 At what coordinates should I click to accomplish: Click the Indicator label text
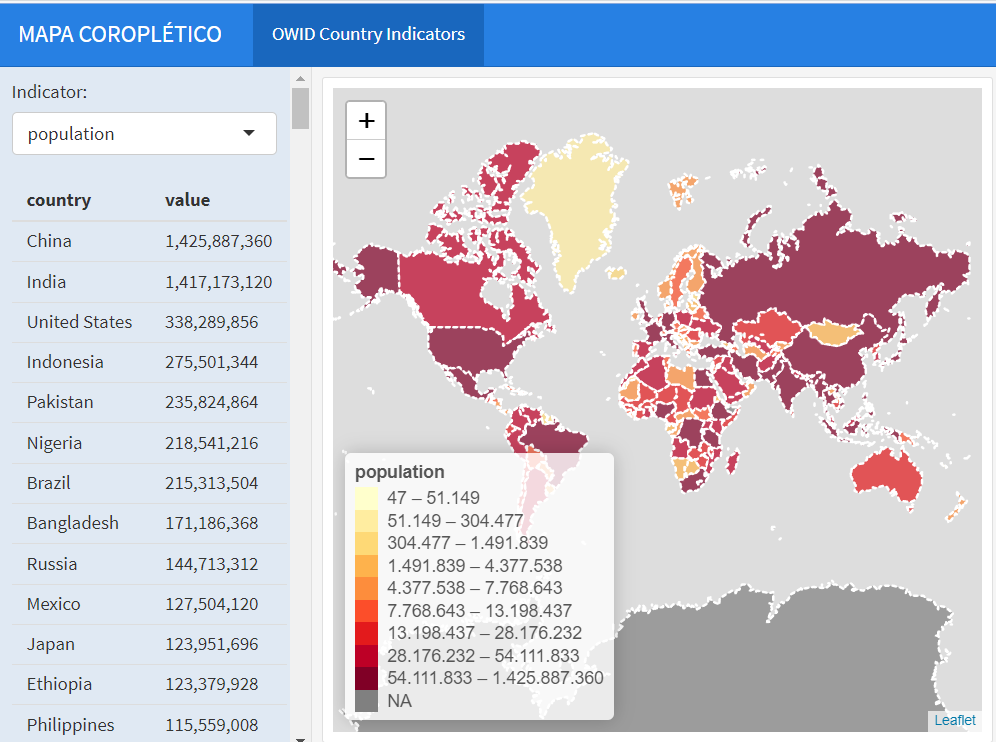pos(50,92)
